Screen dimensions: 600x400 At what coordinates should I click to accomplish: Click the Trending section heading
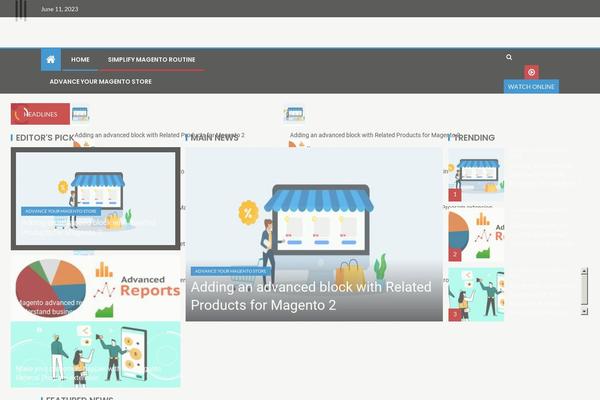(474, 138)
